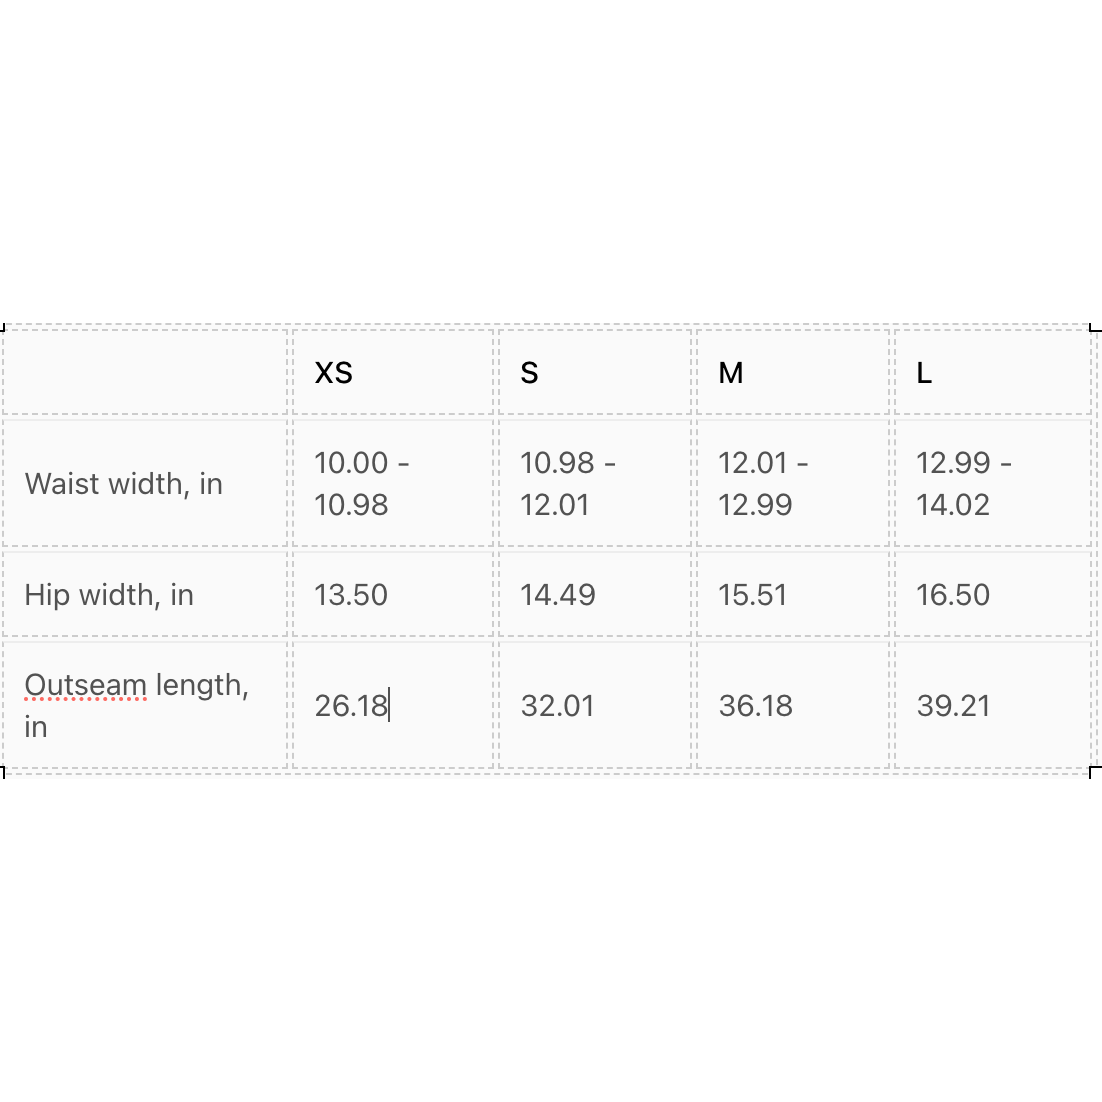Screen dimensions: 1102x1102
Task: Select the 13.50 hip width cell
Action: point(351,595)
